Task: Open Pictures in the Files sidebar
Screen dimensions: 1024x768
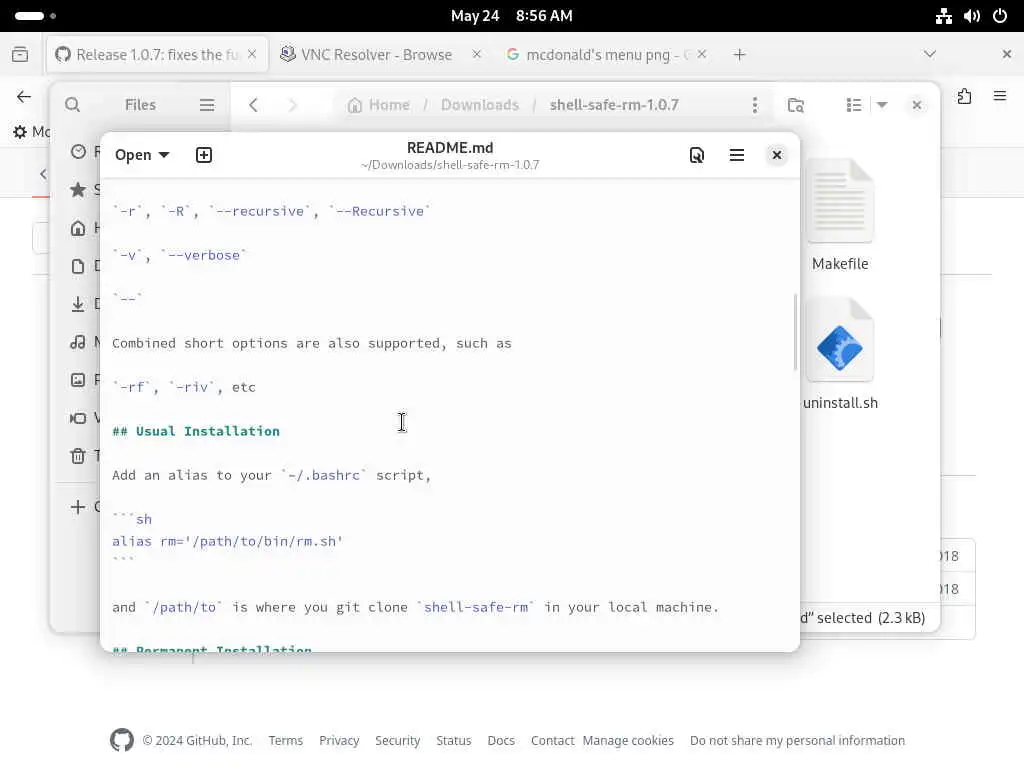Action: (x=78, y=379)
